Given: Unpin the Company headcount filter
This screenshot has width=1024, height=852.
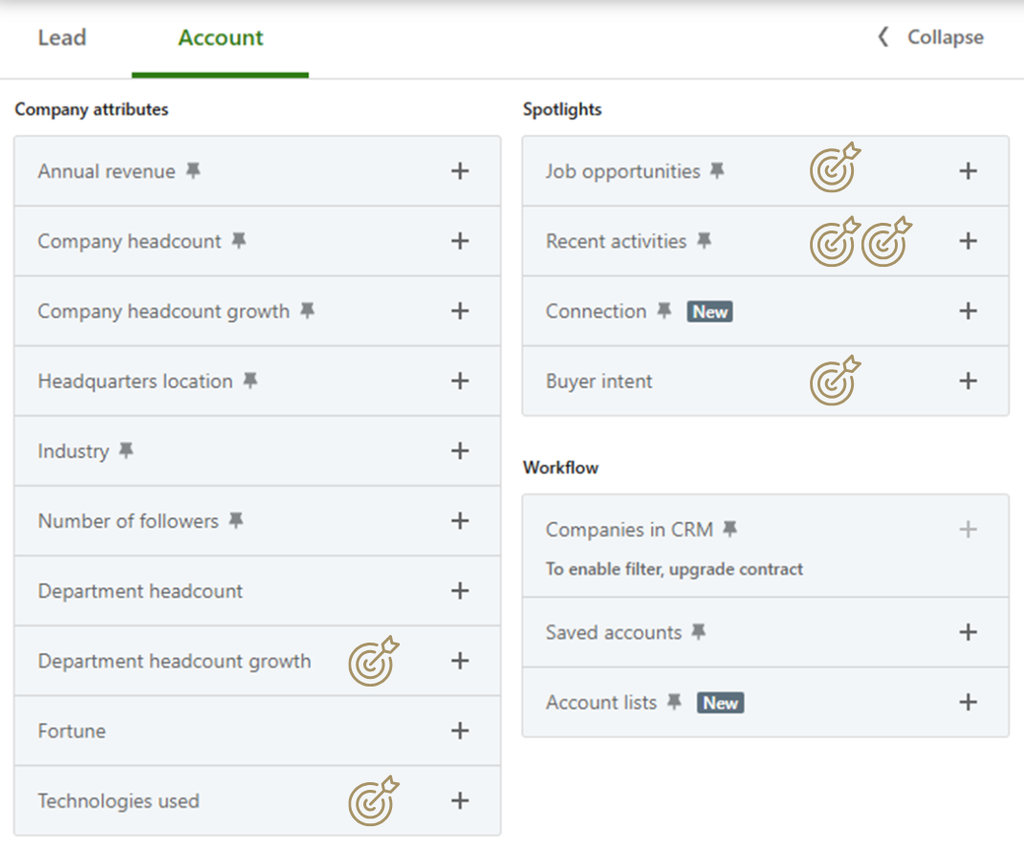Looking at the screenshot, I should tap(239, 240).
